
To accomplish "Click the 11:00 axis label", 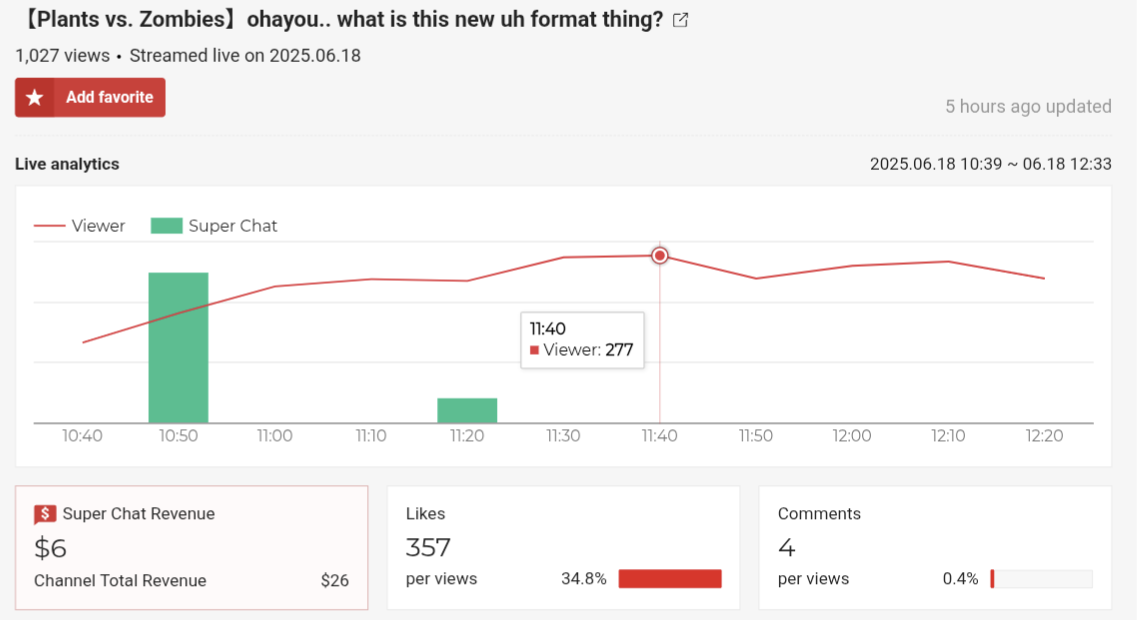I will [274, 436].
